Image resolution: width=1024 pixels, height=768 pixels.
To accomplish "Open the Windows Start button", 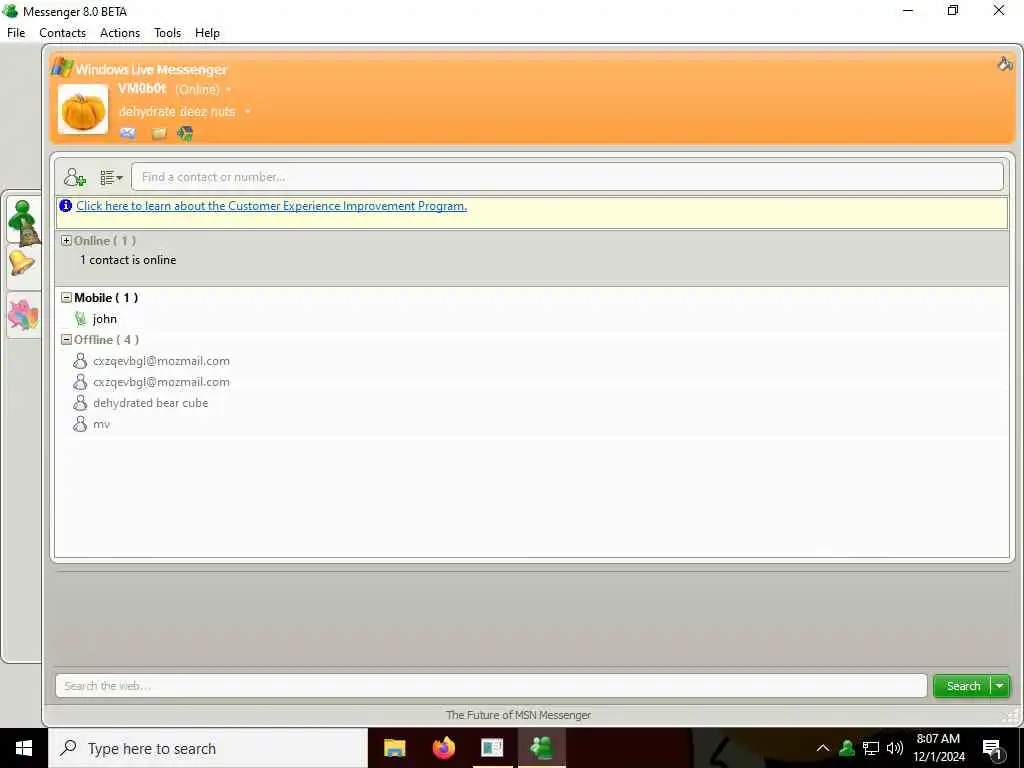I will click(x=24, y=748).
